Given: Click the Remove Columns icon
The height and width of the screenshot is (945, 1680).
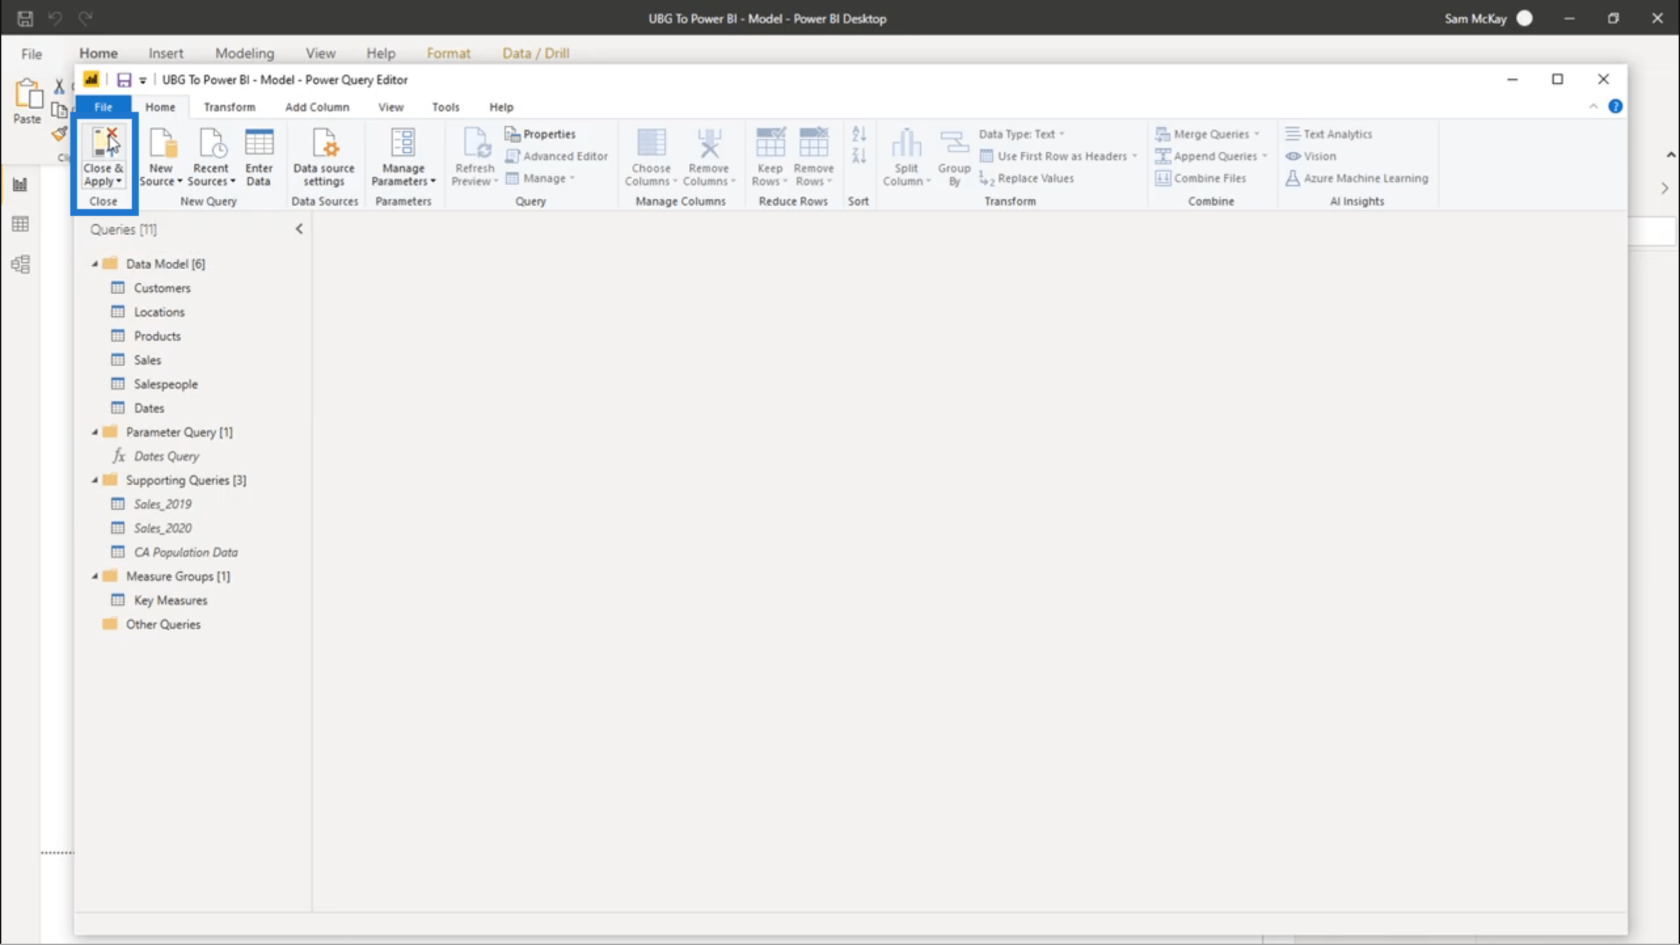Looking at the screenshot, I should tap(709, 143).
